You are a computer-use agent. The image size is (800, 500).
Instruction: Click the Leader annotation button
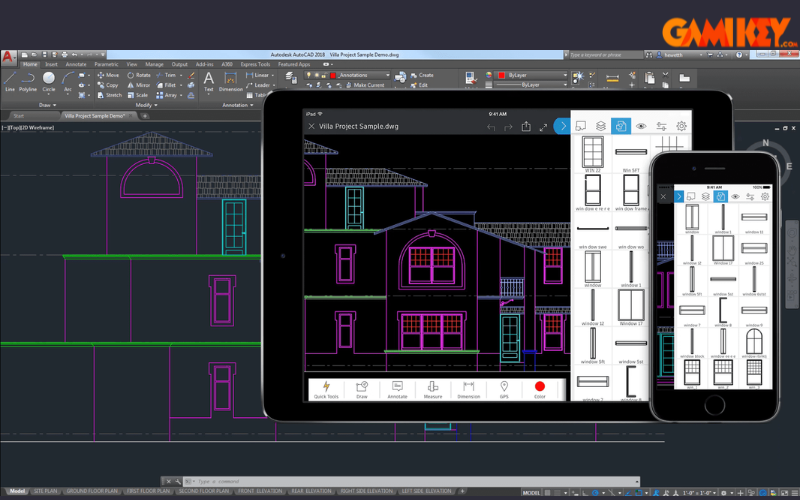click(x=258, y=85)
